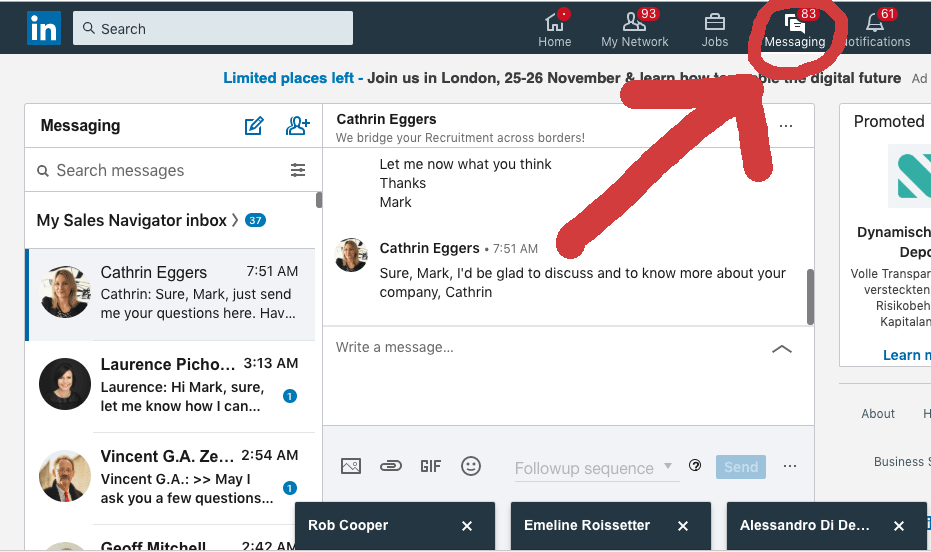Screen dimensions: 931x552
Task: Click the Send button
Action: [x=740, y=467]
